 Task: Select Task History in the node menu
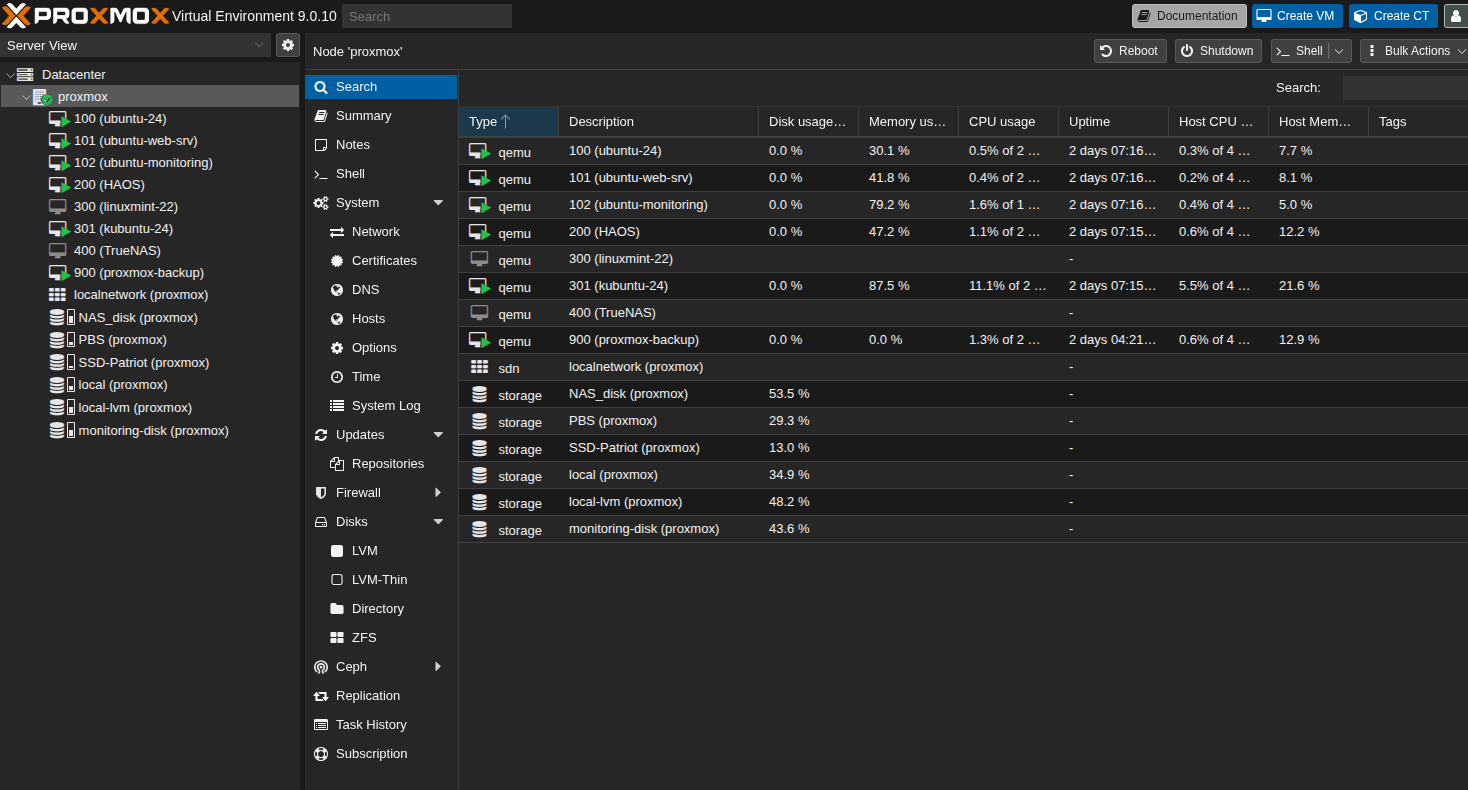371,725
